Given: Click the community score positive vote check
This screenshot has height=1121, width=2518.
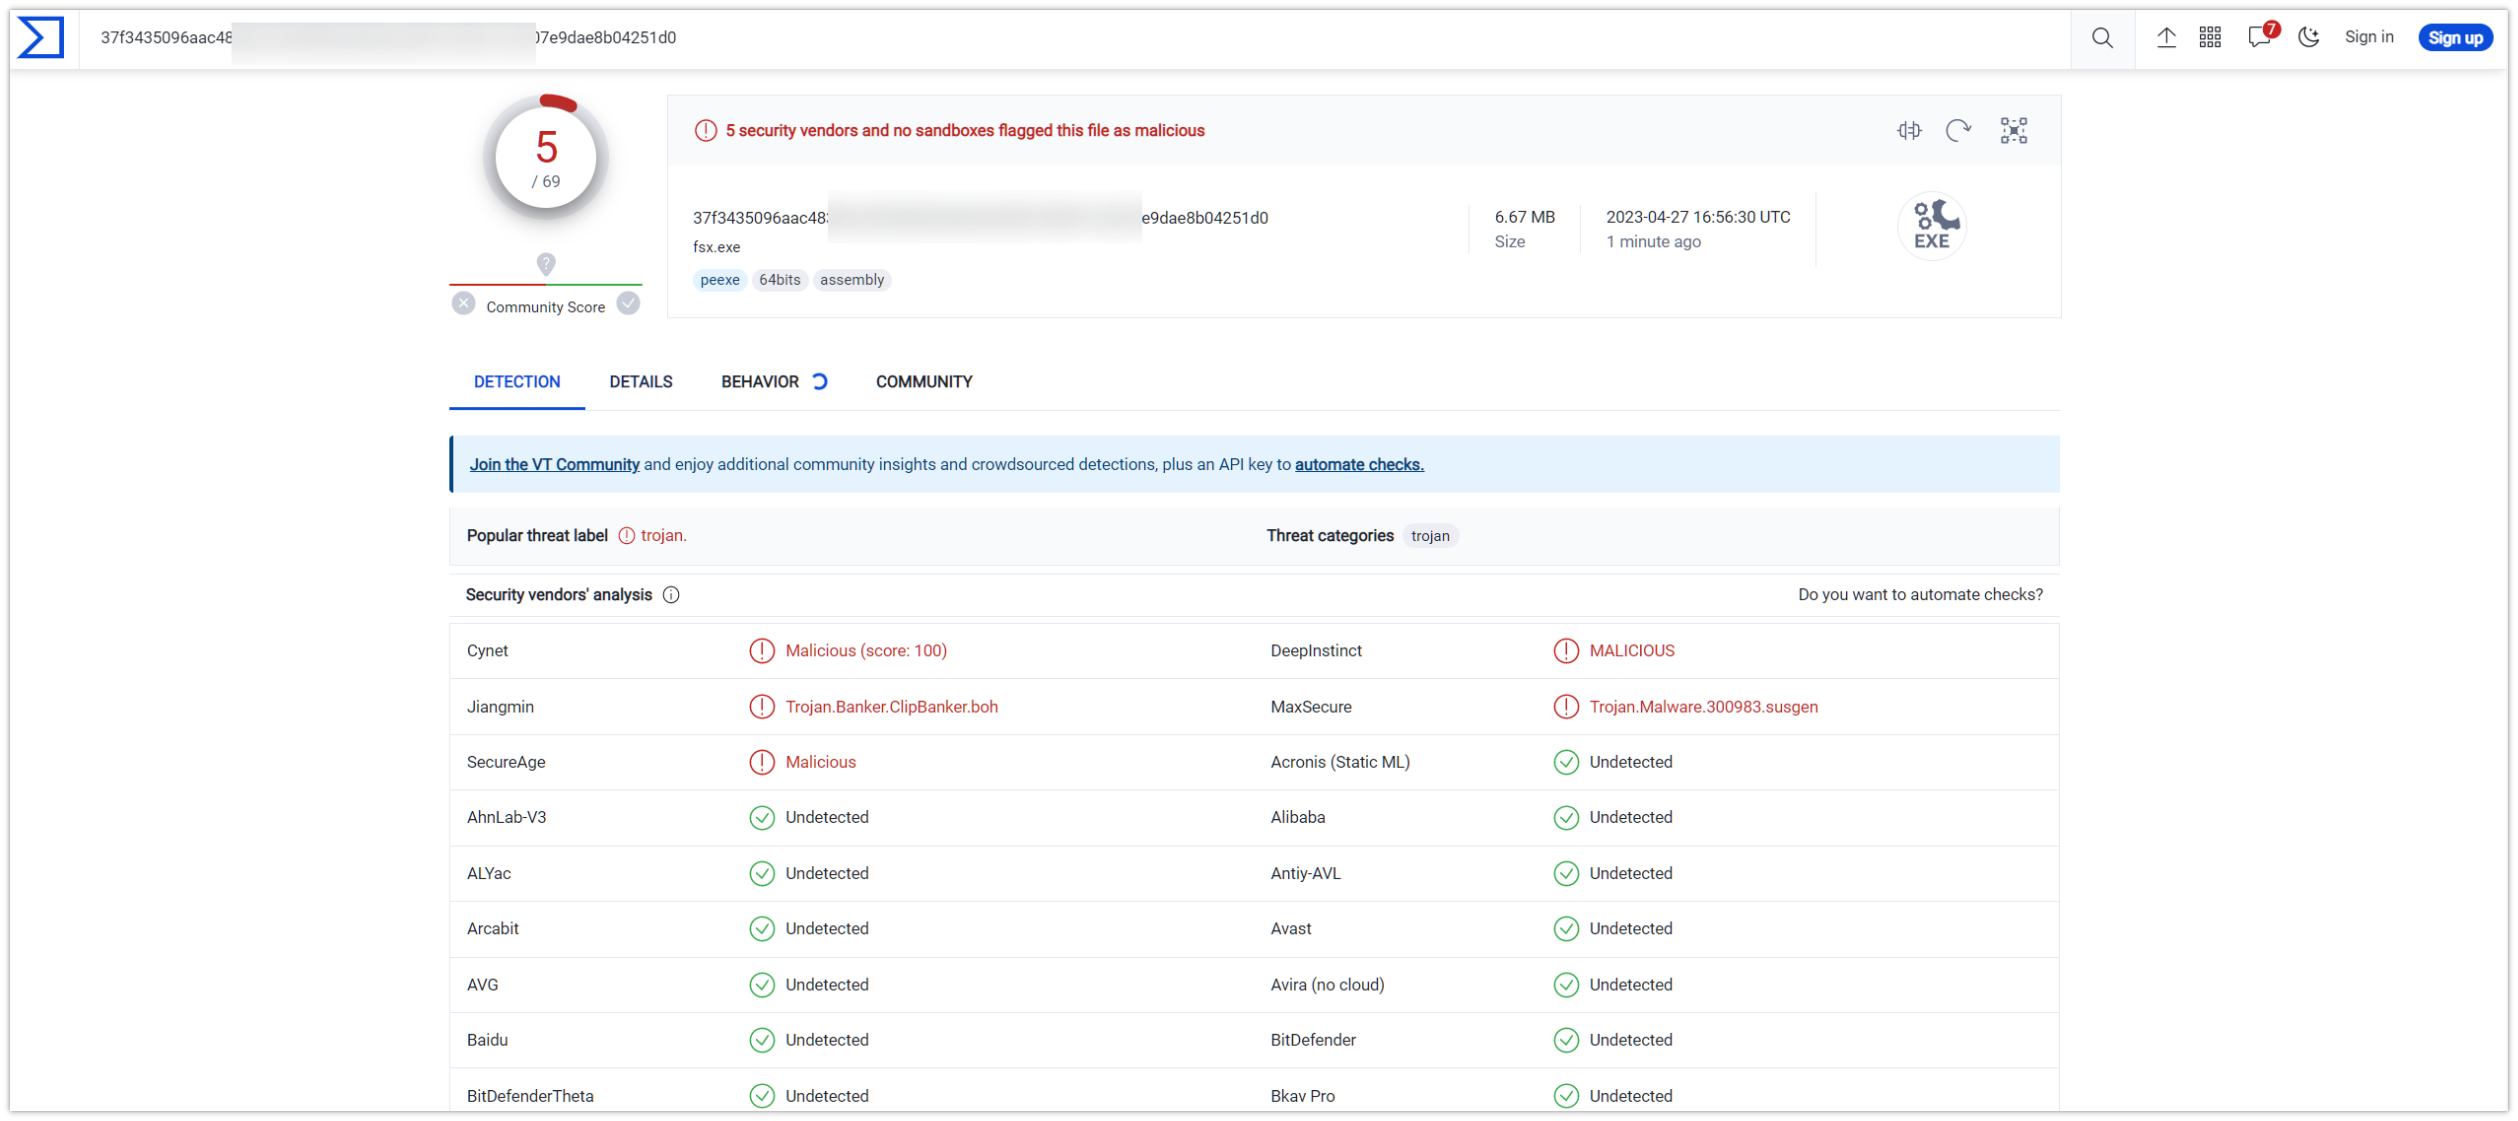Looking at the screenshot, I should point(628,304).
